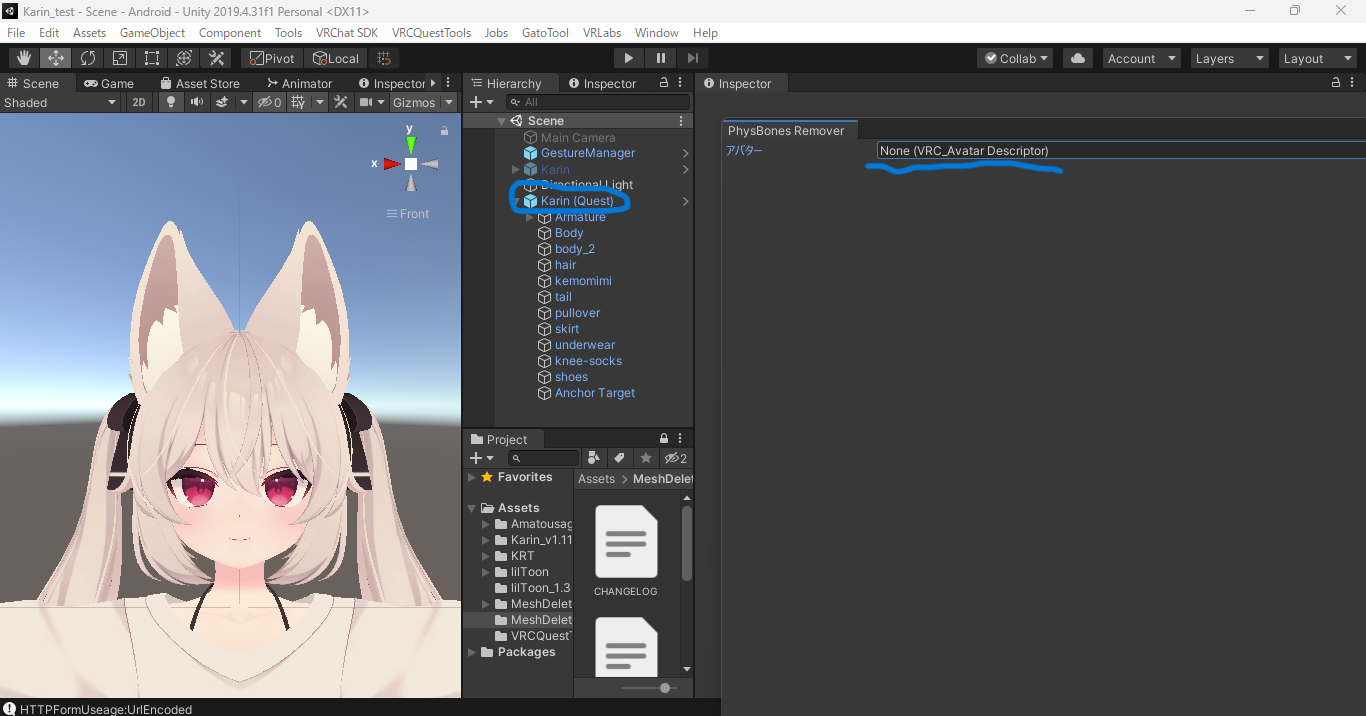Screen dimensions: 1366x716
Task: Lock the Hierarchy panel with padlock
Action: (663, 83)
